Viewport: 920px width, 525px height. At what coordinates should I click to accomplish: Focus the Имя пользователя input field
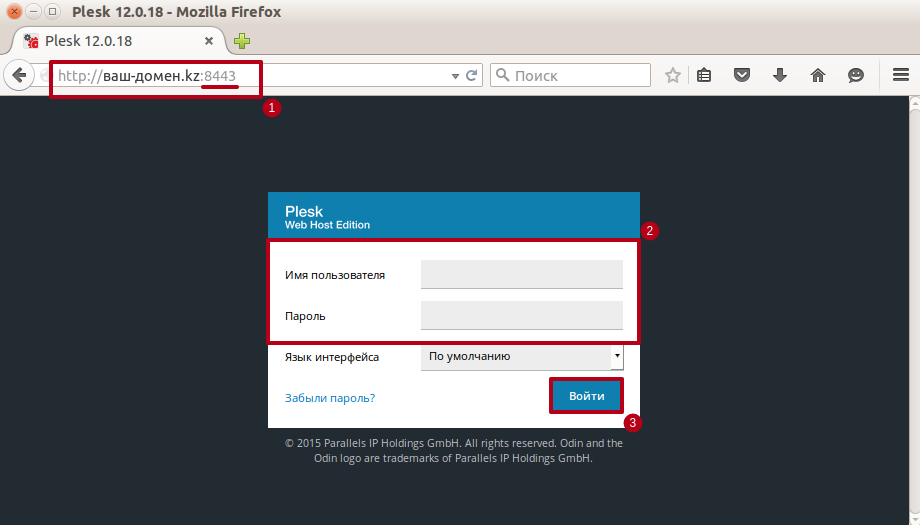click(522, 275)
